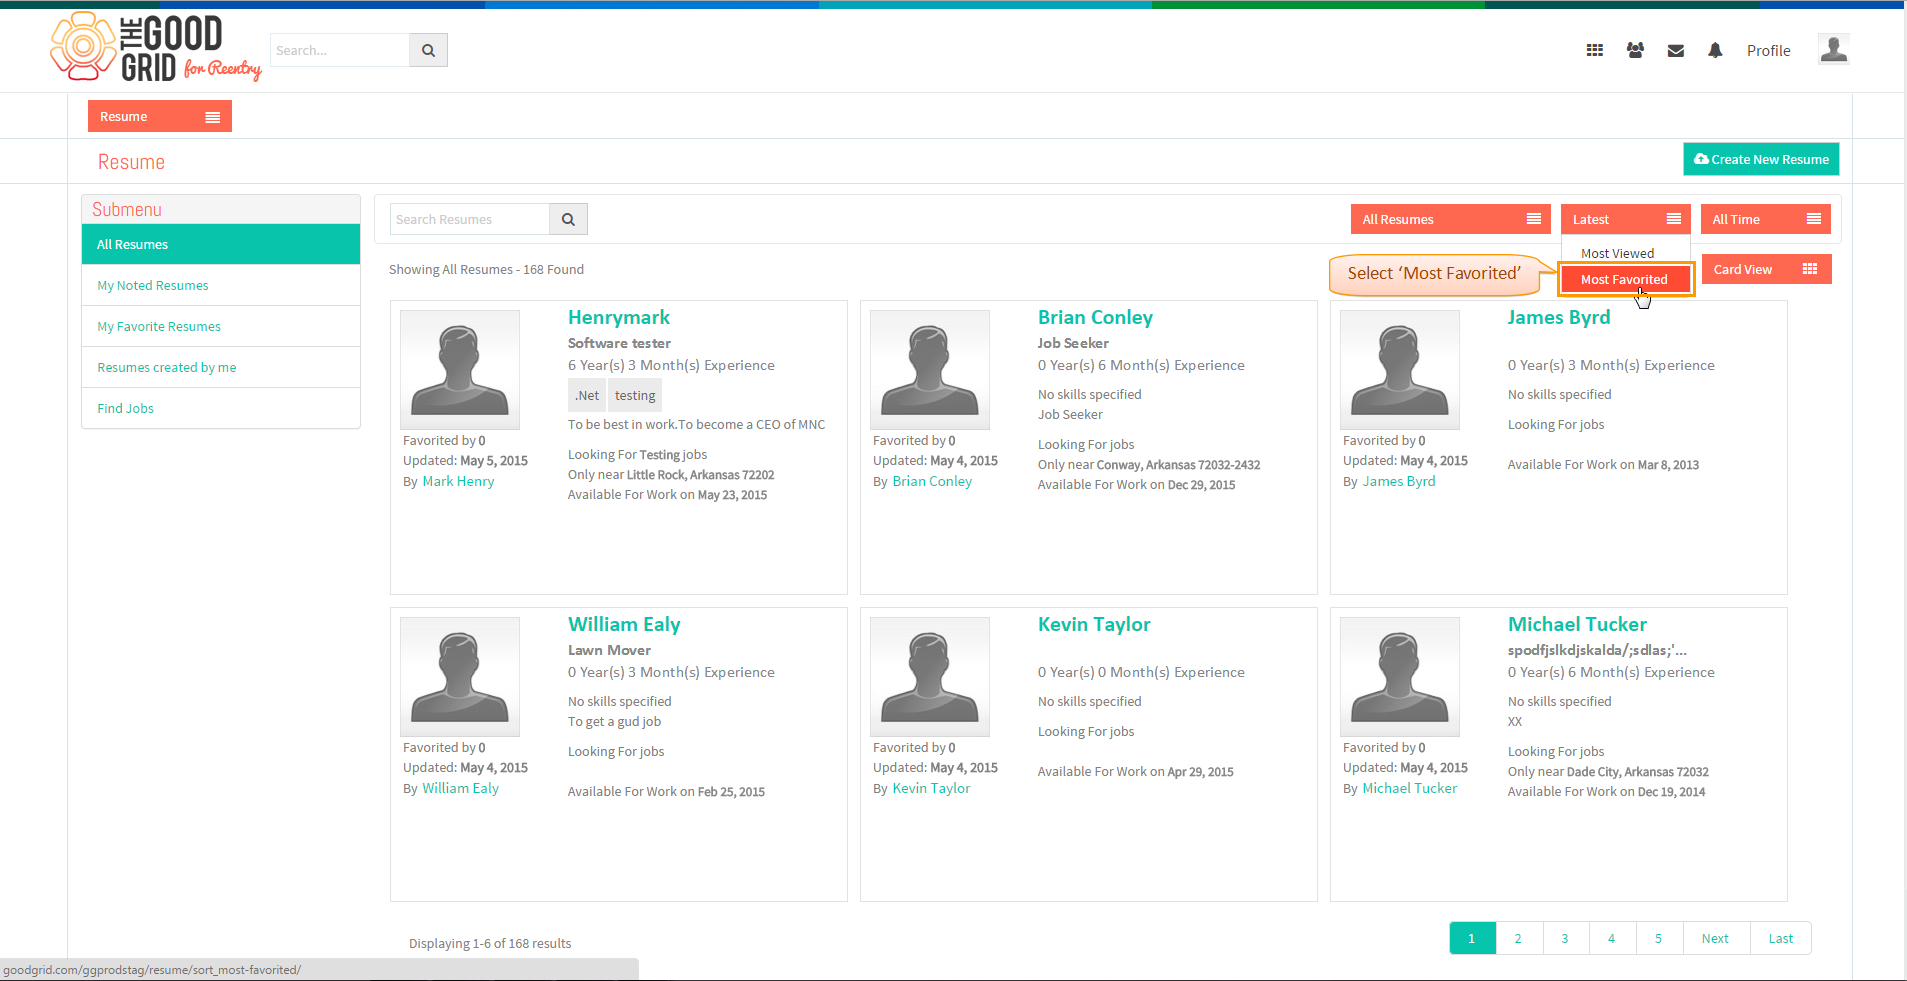Screen dimensions: 1907x981
Task: Click Create New Resume button
Action: 1761,159
